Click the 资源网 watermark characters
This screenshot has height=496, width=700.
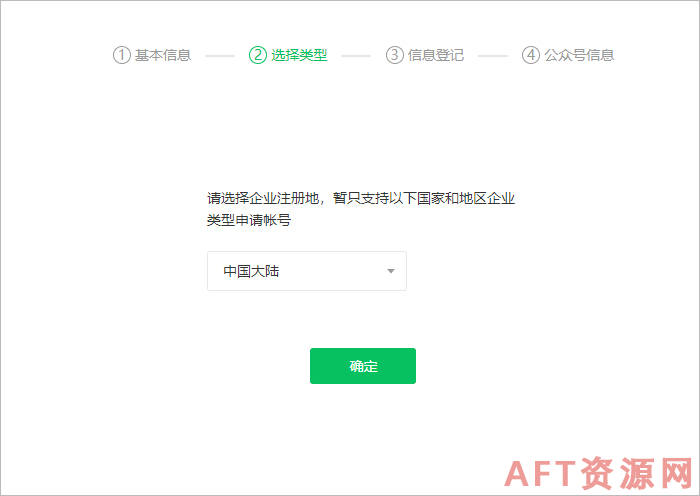[x=637, y=473]
